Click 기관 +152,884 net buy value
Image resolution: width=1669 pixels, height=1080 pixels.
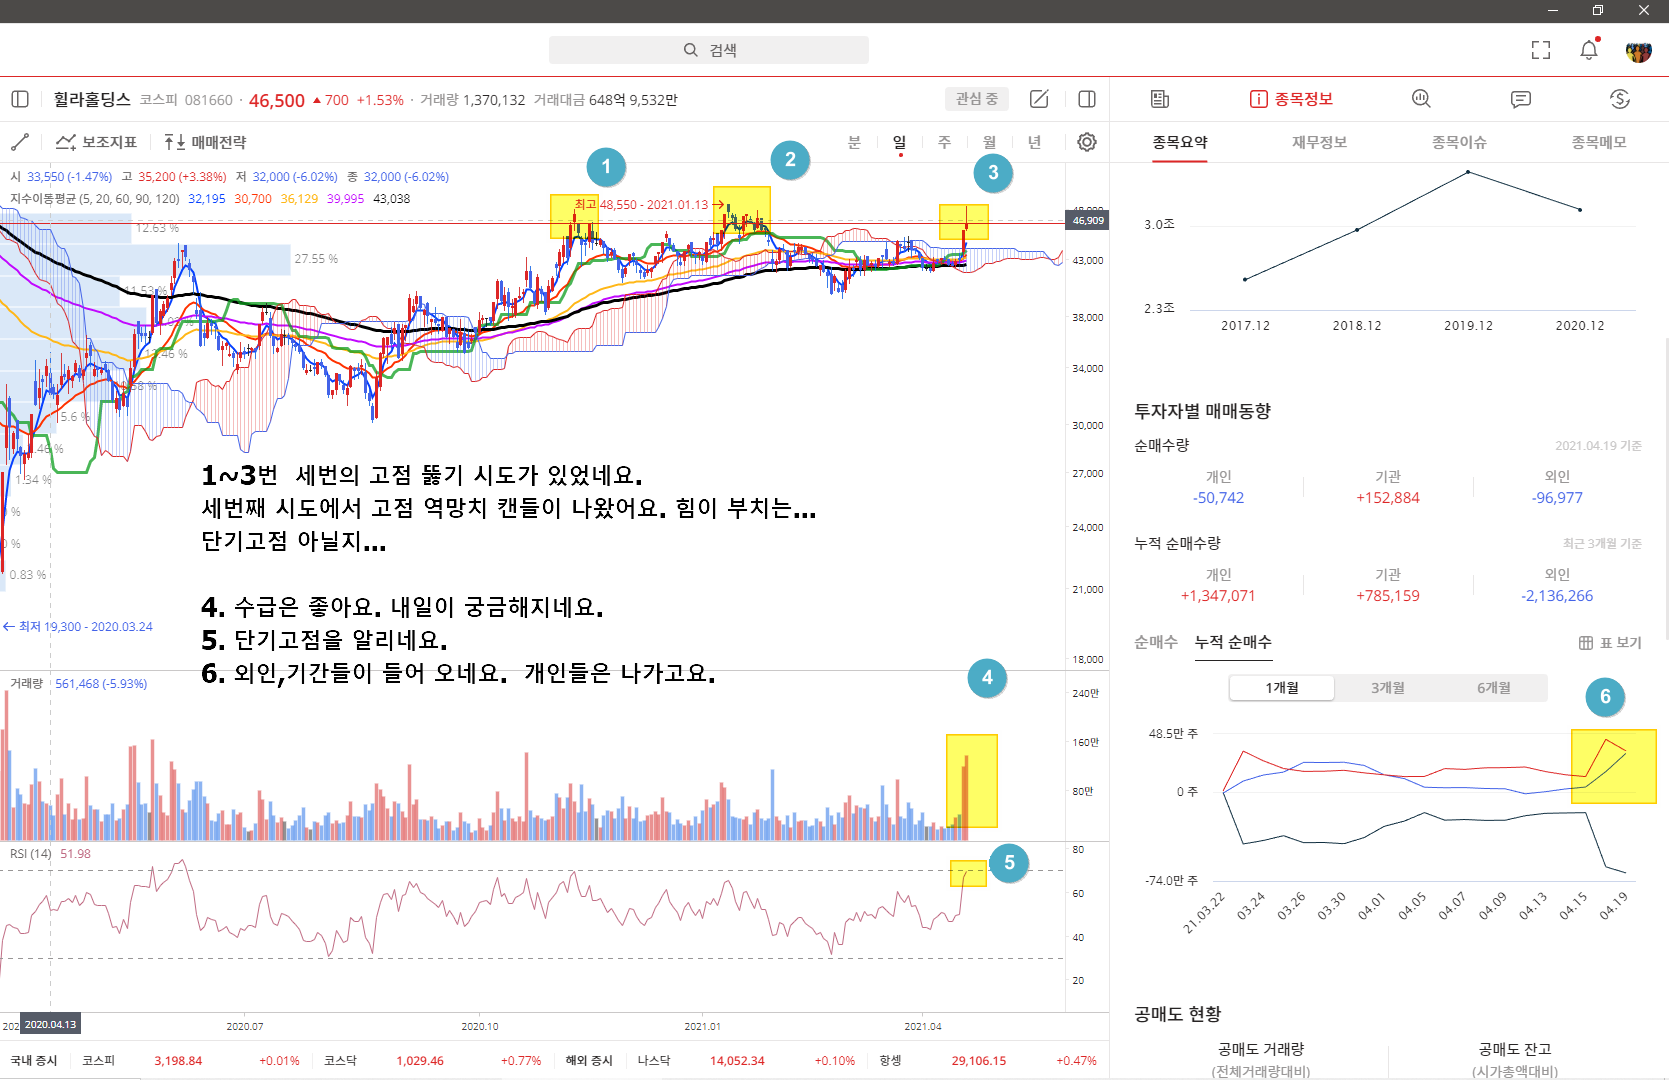[1388, 498]
